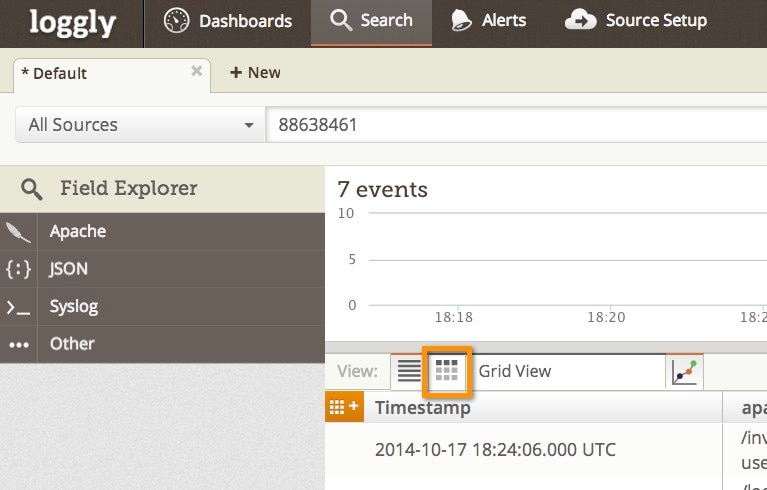This screenshot has height=490, width=767.
Task: Close the Default search tab
Action: (197, 71)
